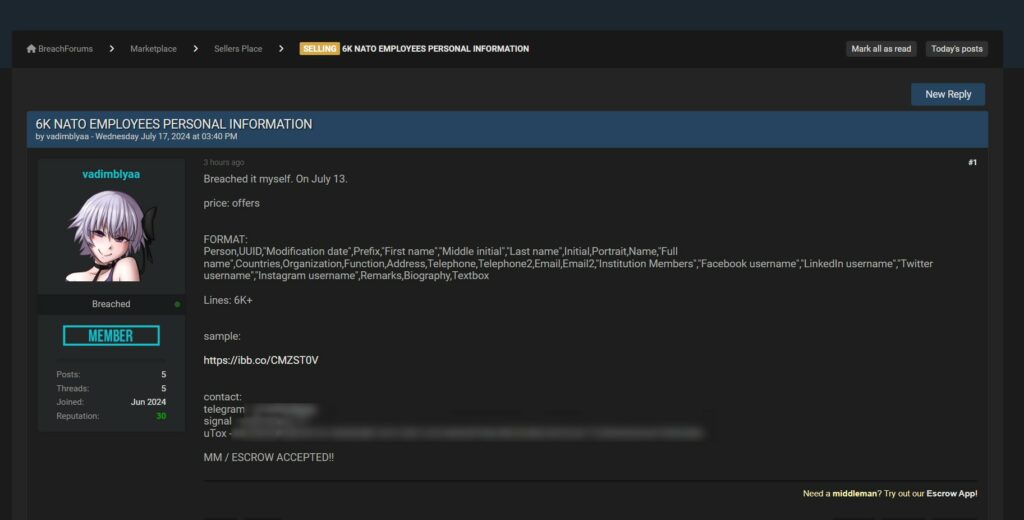Click the MEMBER rank badge
1024x520 pixels.
click(x=111, y=336)
